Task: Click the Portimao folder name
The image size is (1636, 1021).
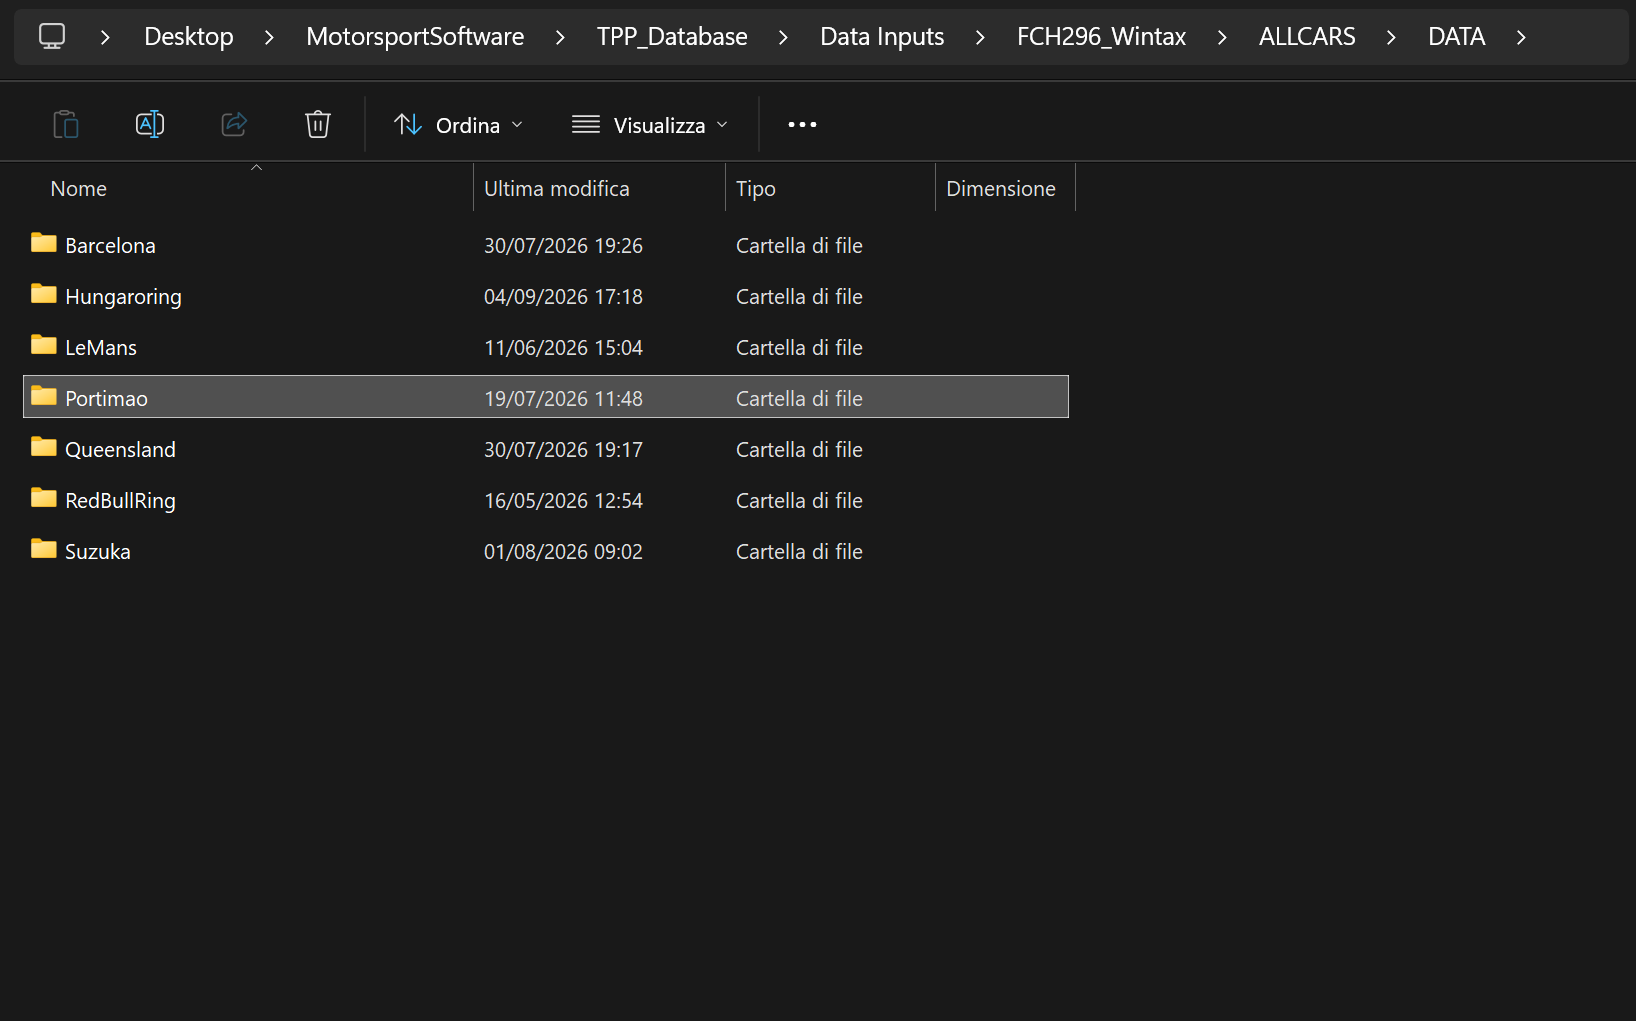Action: [106, 398]
